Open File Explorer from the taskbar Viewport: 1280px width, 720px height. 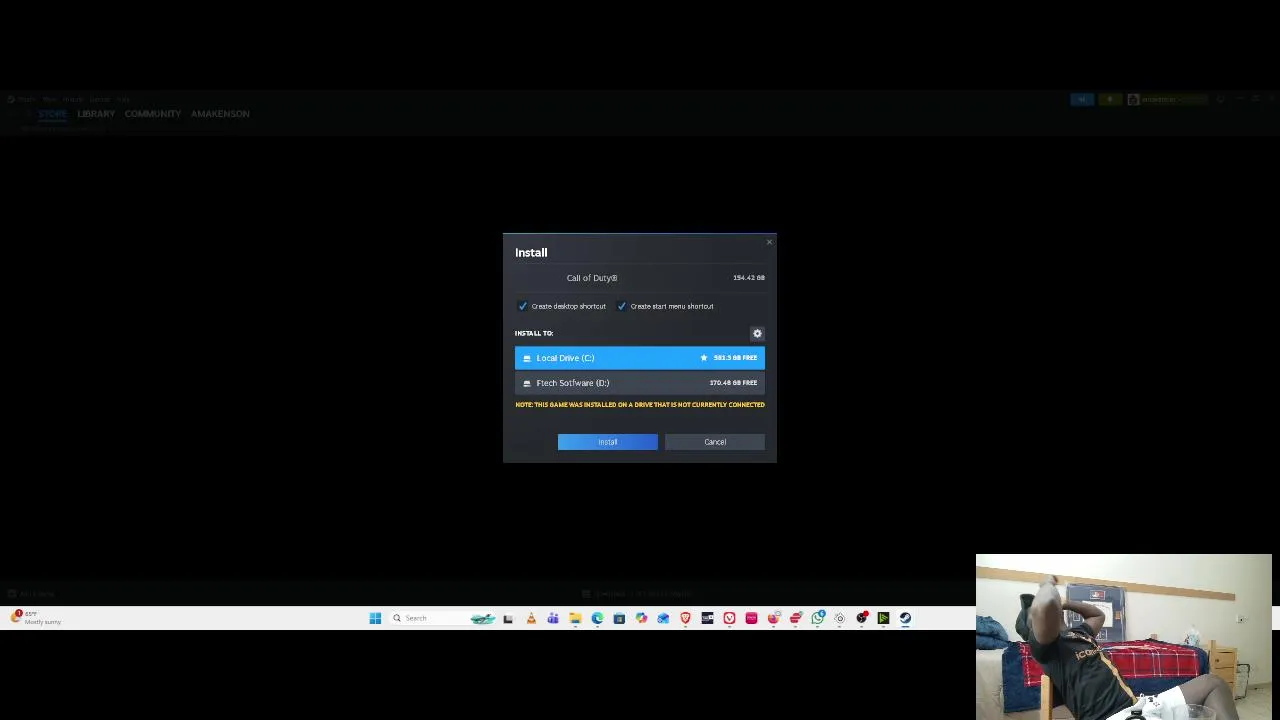click(575, 618)
